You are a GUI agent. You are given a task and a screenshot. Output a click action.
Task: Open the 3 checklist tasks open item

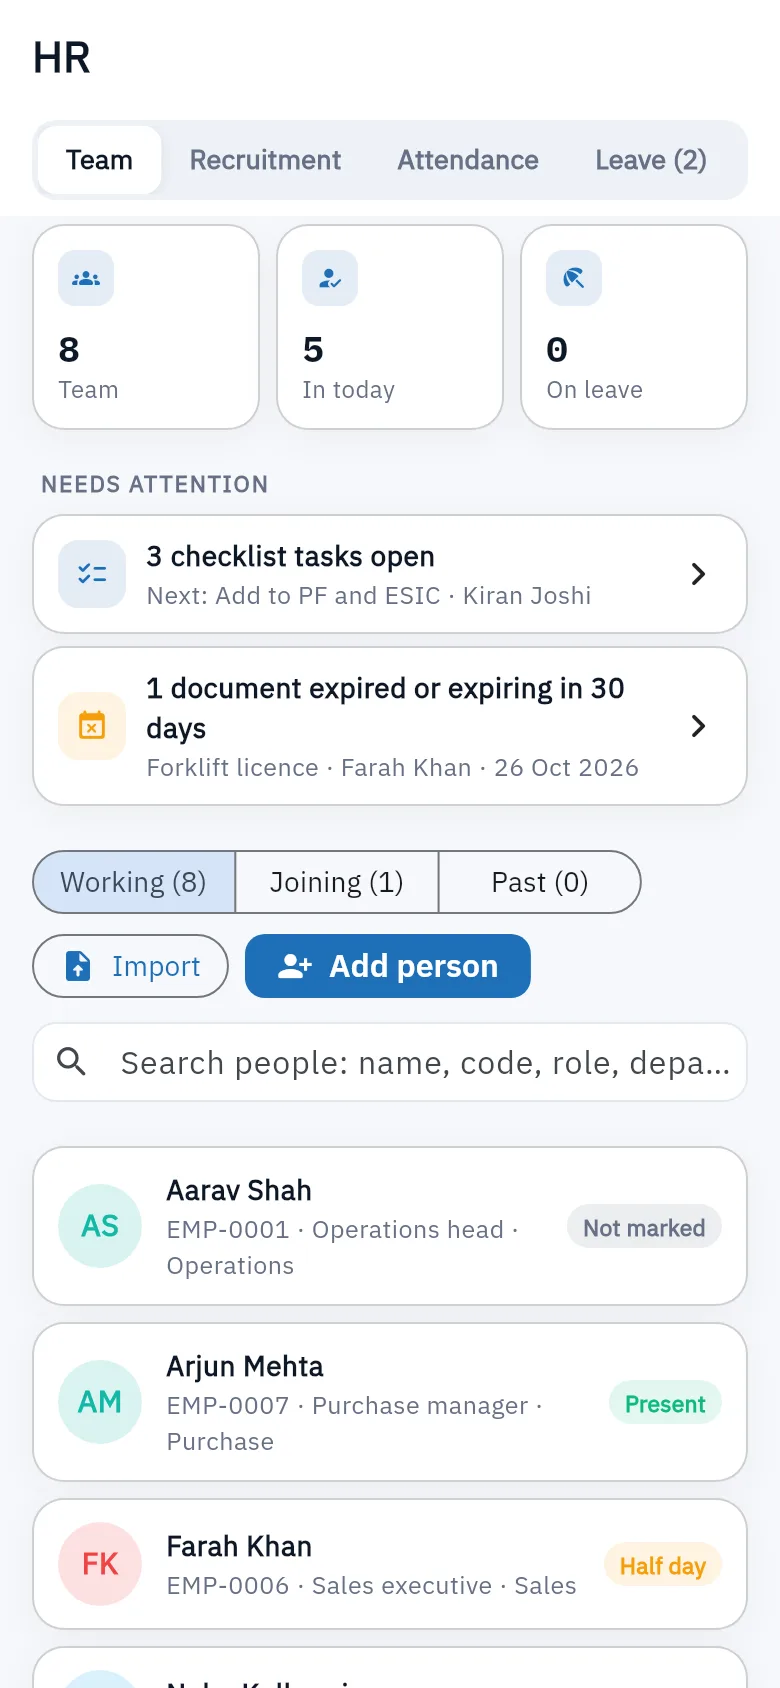pyautogui.click(x=390, y=574)
